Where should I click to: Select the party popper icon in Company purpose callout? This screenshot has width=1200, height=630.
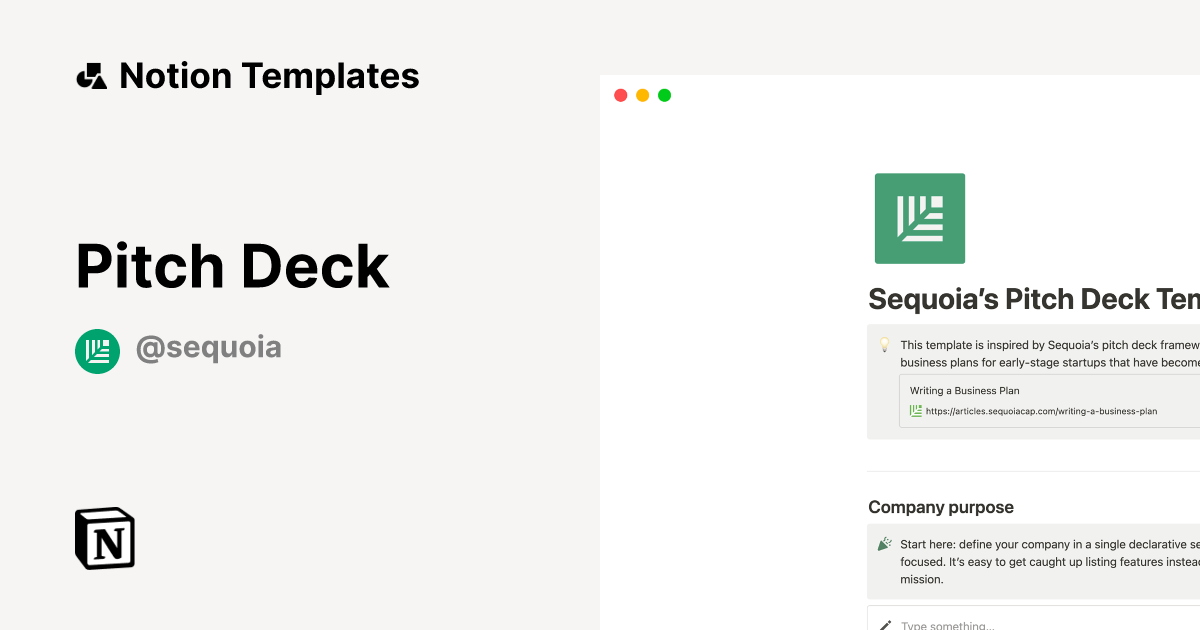tap(883, 544)
